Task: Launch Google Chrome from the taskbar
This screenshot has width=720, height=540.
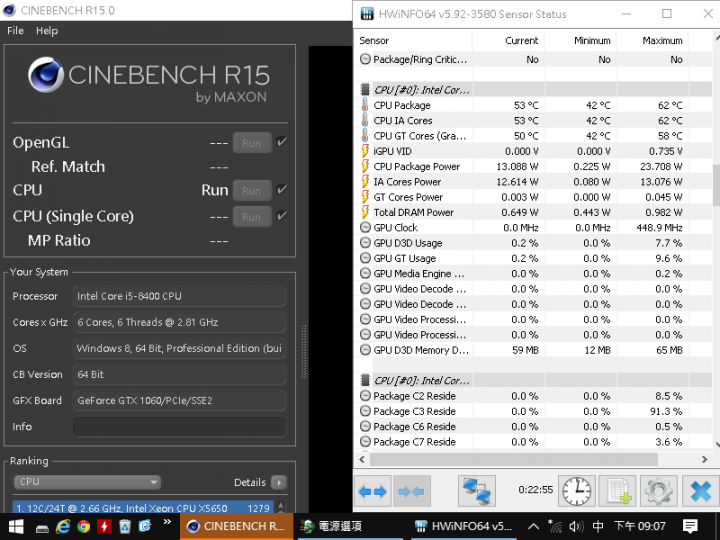Action: (x=83, y=526)
